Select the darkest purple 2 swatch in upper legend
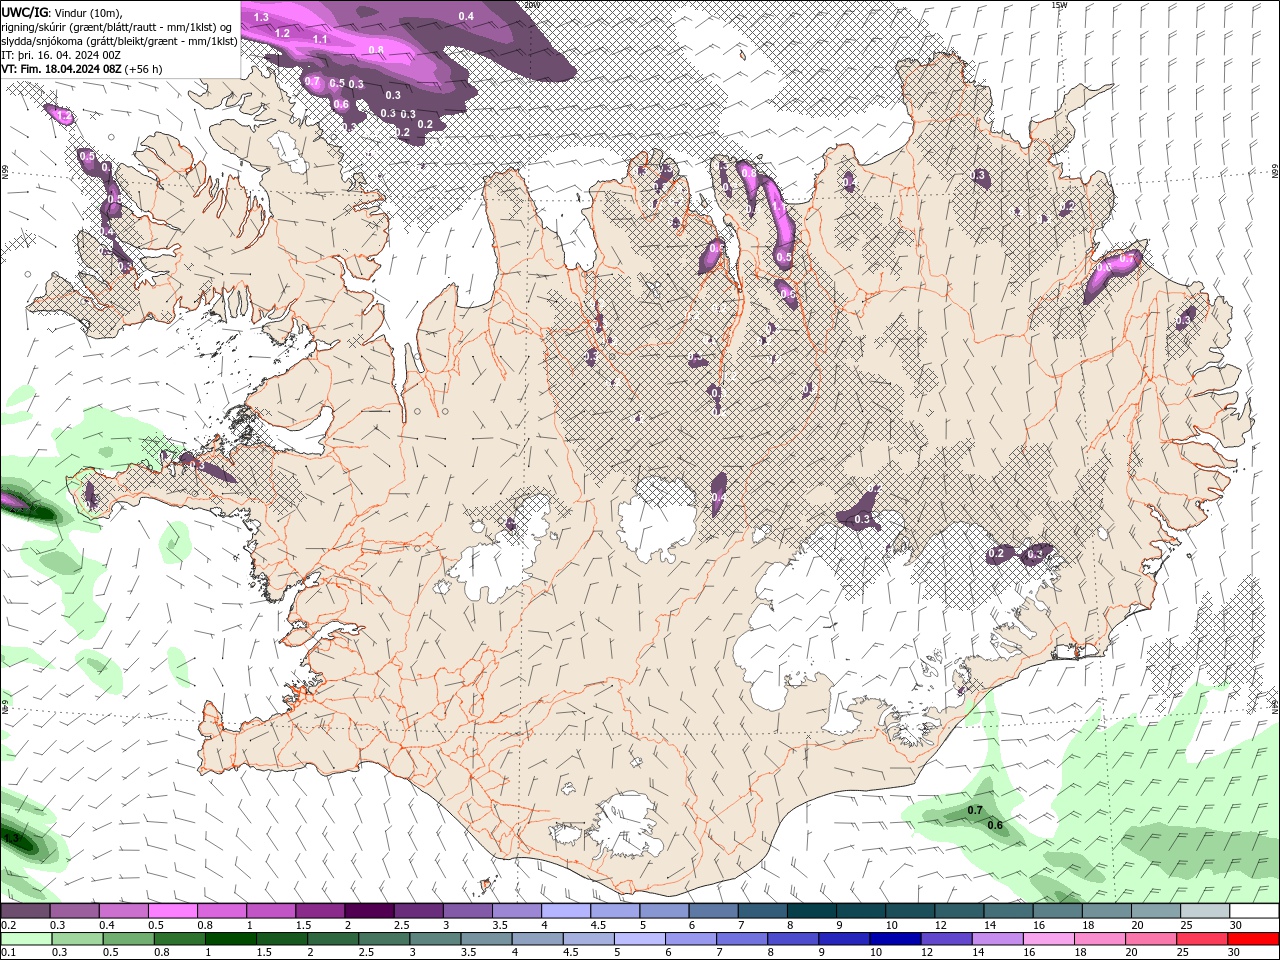 [368, 911]
